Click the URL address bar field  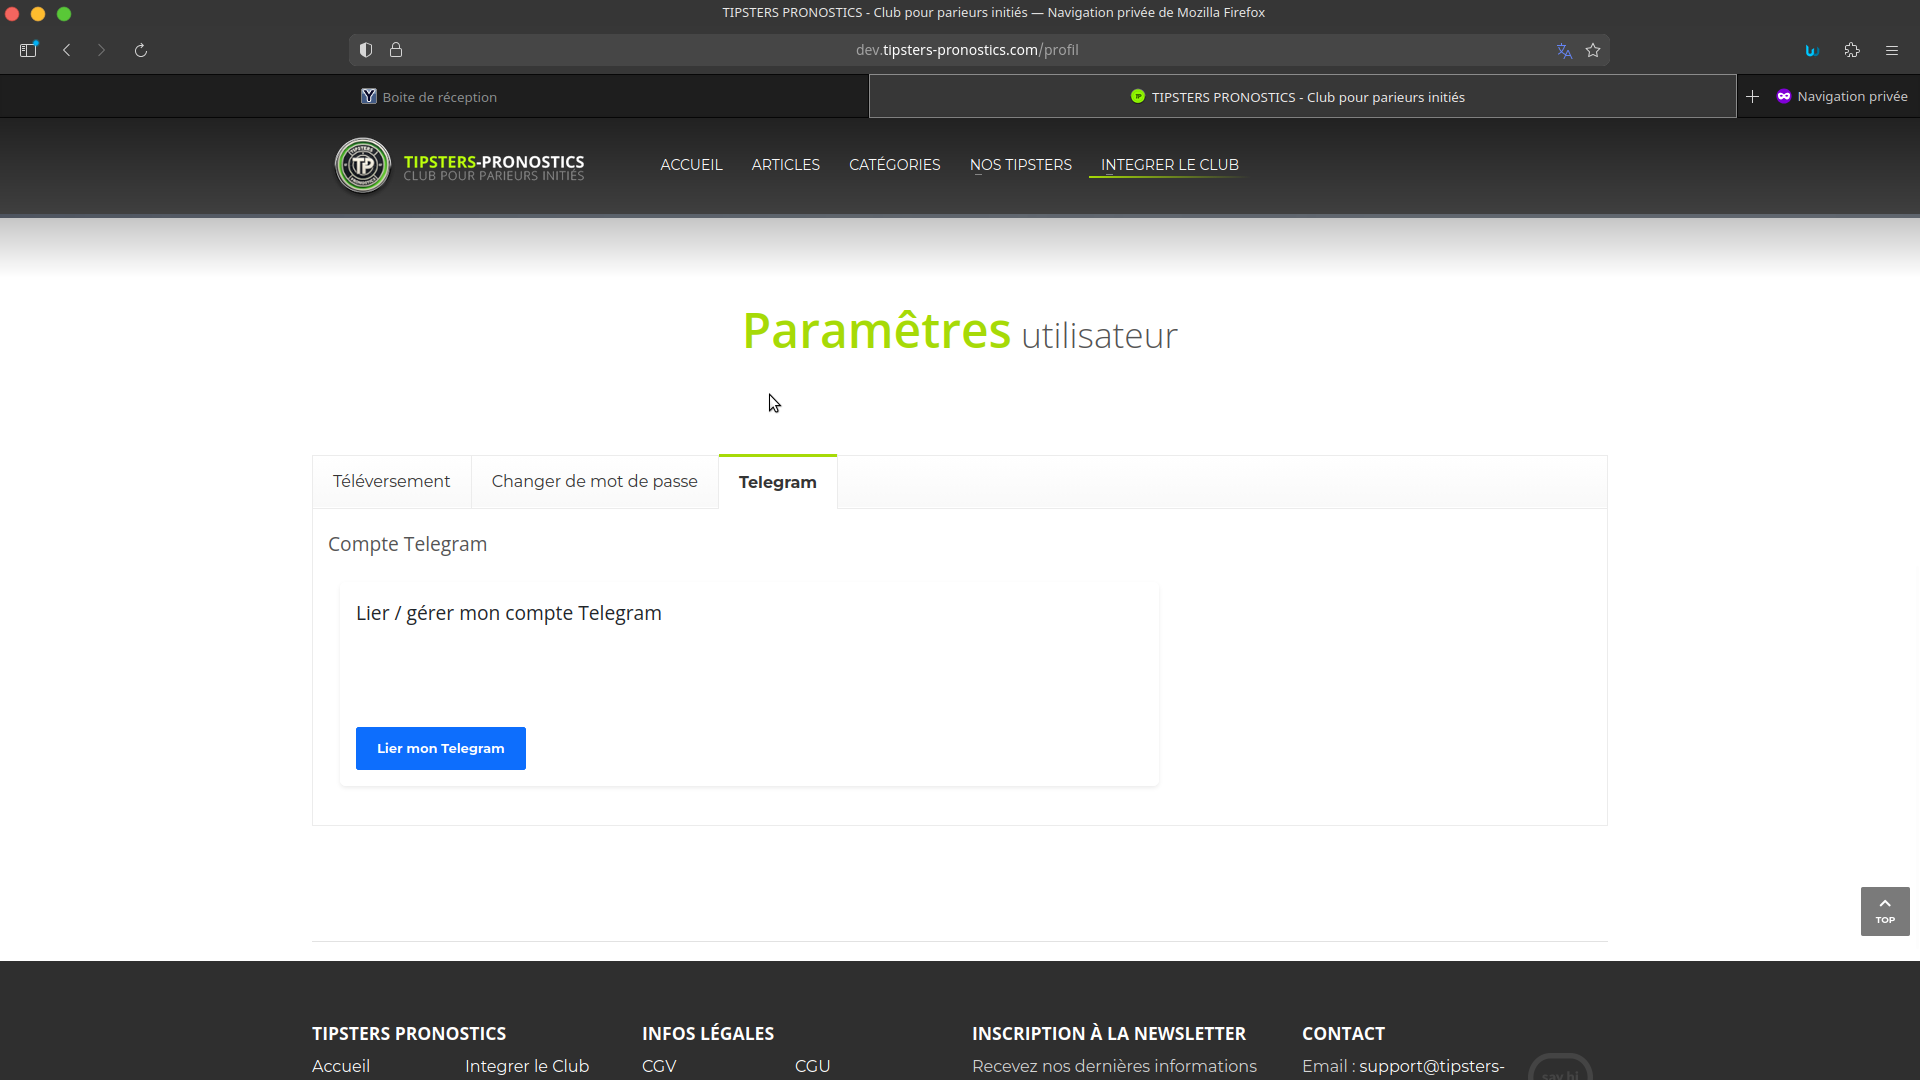966,50
